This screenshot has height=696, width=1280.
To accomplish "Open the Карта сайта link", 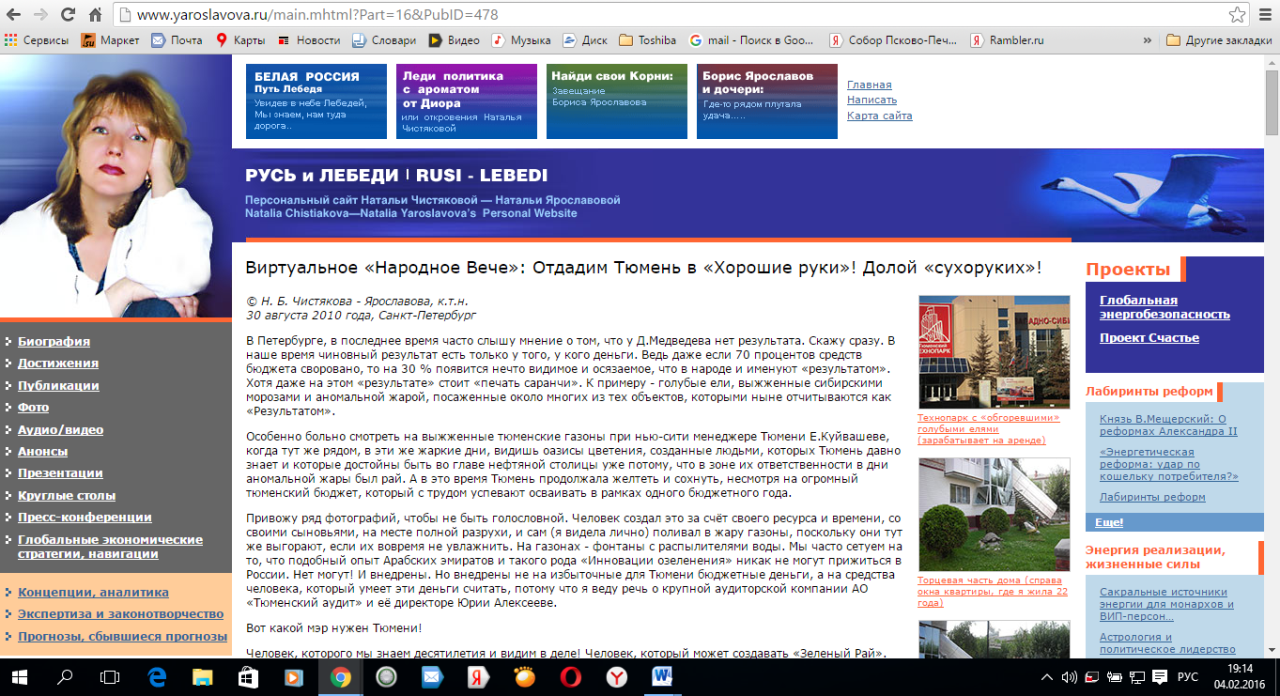I will coord(879,116).
